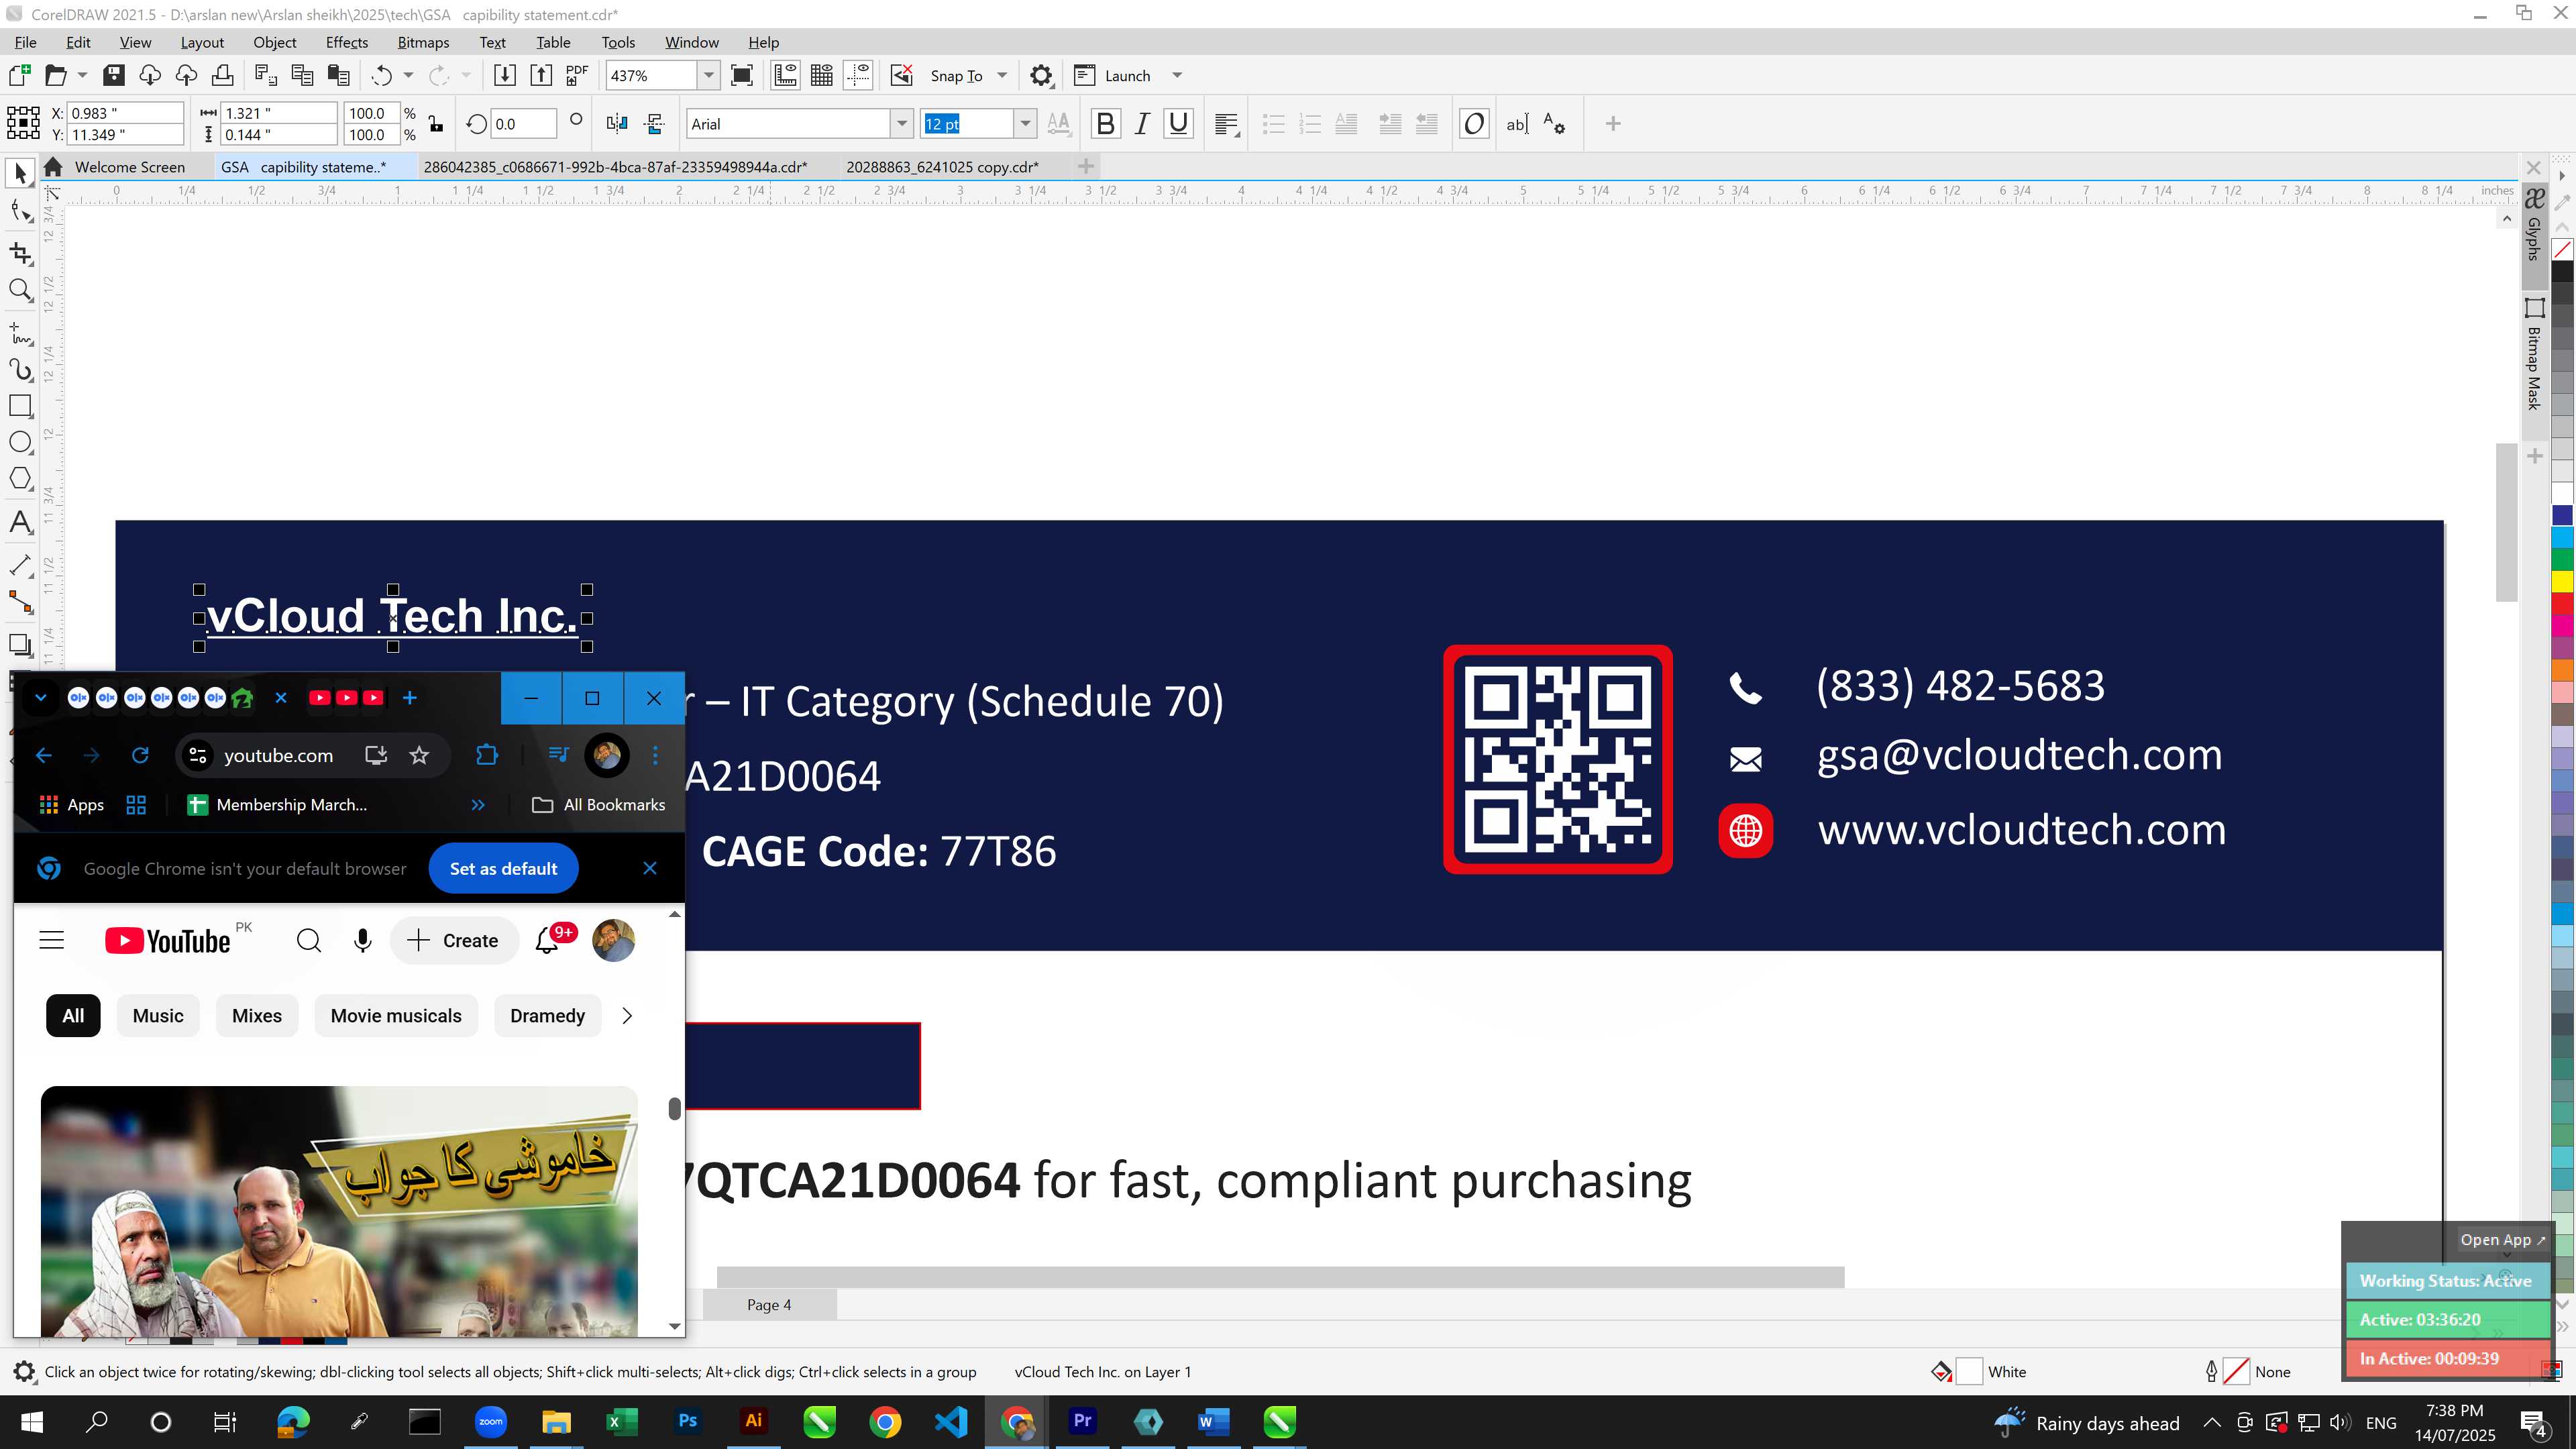Viewport: 2576px width, 1449px height.
Task: Select the Zoom magnifier tool
Action: click(x=20, y=291)
